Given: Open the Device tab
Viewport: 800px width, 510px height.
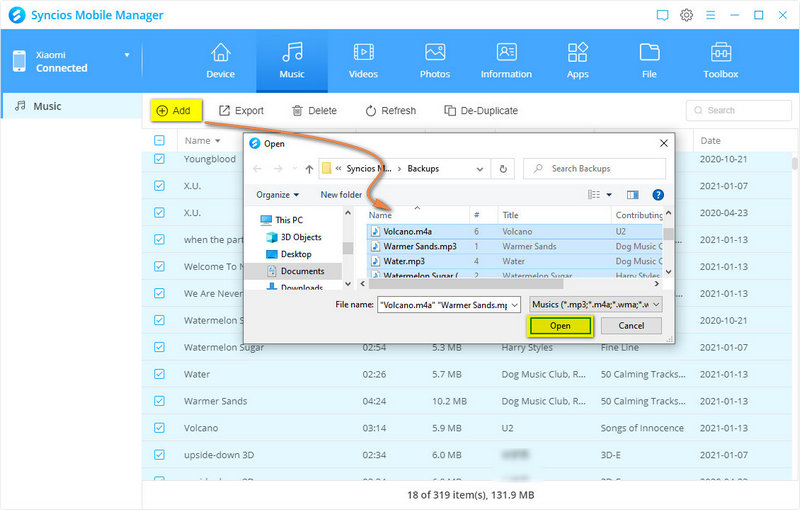Looking at the screenshot, I should 220,61.
